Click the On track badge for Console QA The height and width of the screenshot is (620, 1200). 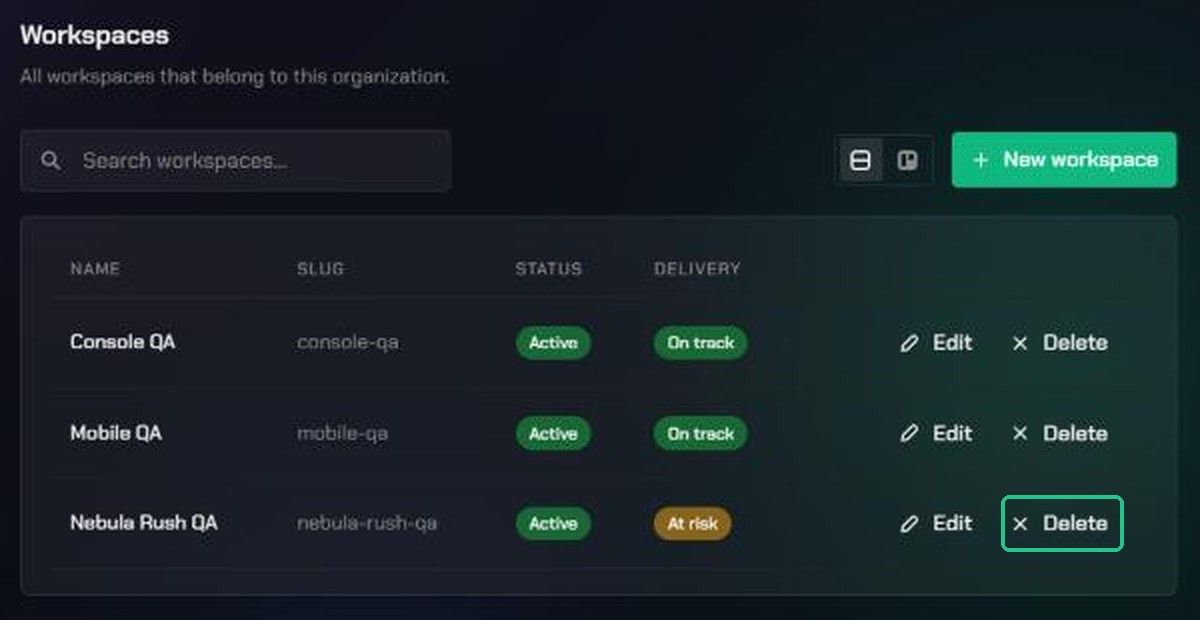pyautogui.click(x=700, y=343)
